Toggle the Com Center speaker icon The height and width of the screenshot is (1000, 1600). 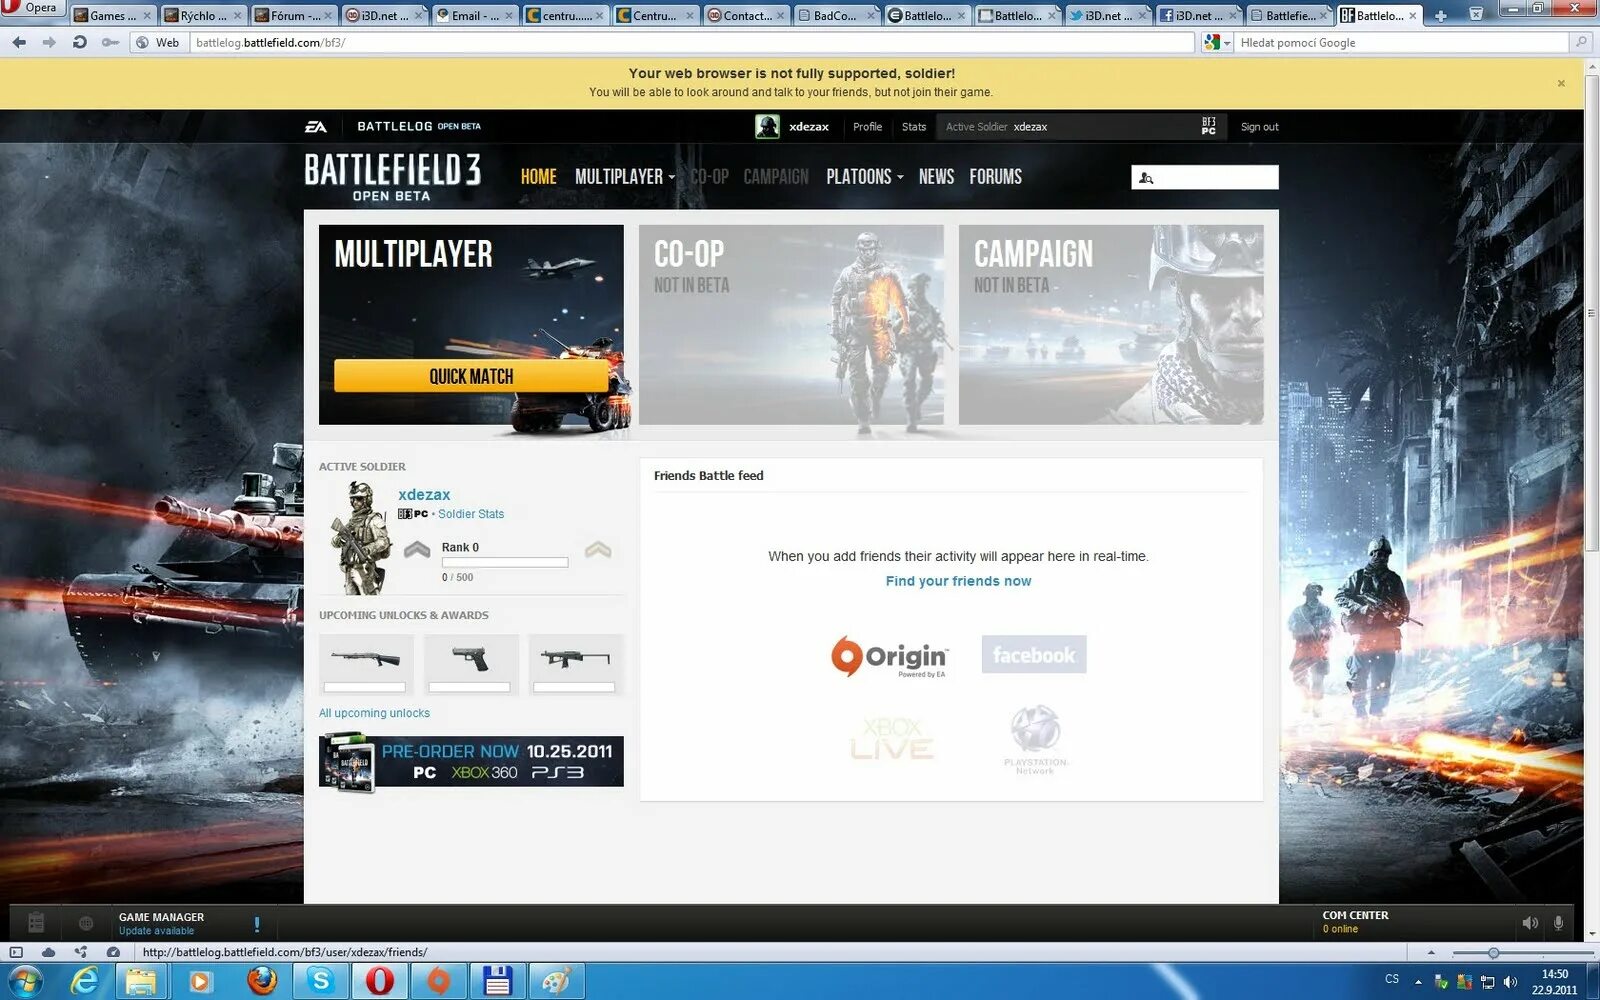coord(1530,923)
